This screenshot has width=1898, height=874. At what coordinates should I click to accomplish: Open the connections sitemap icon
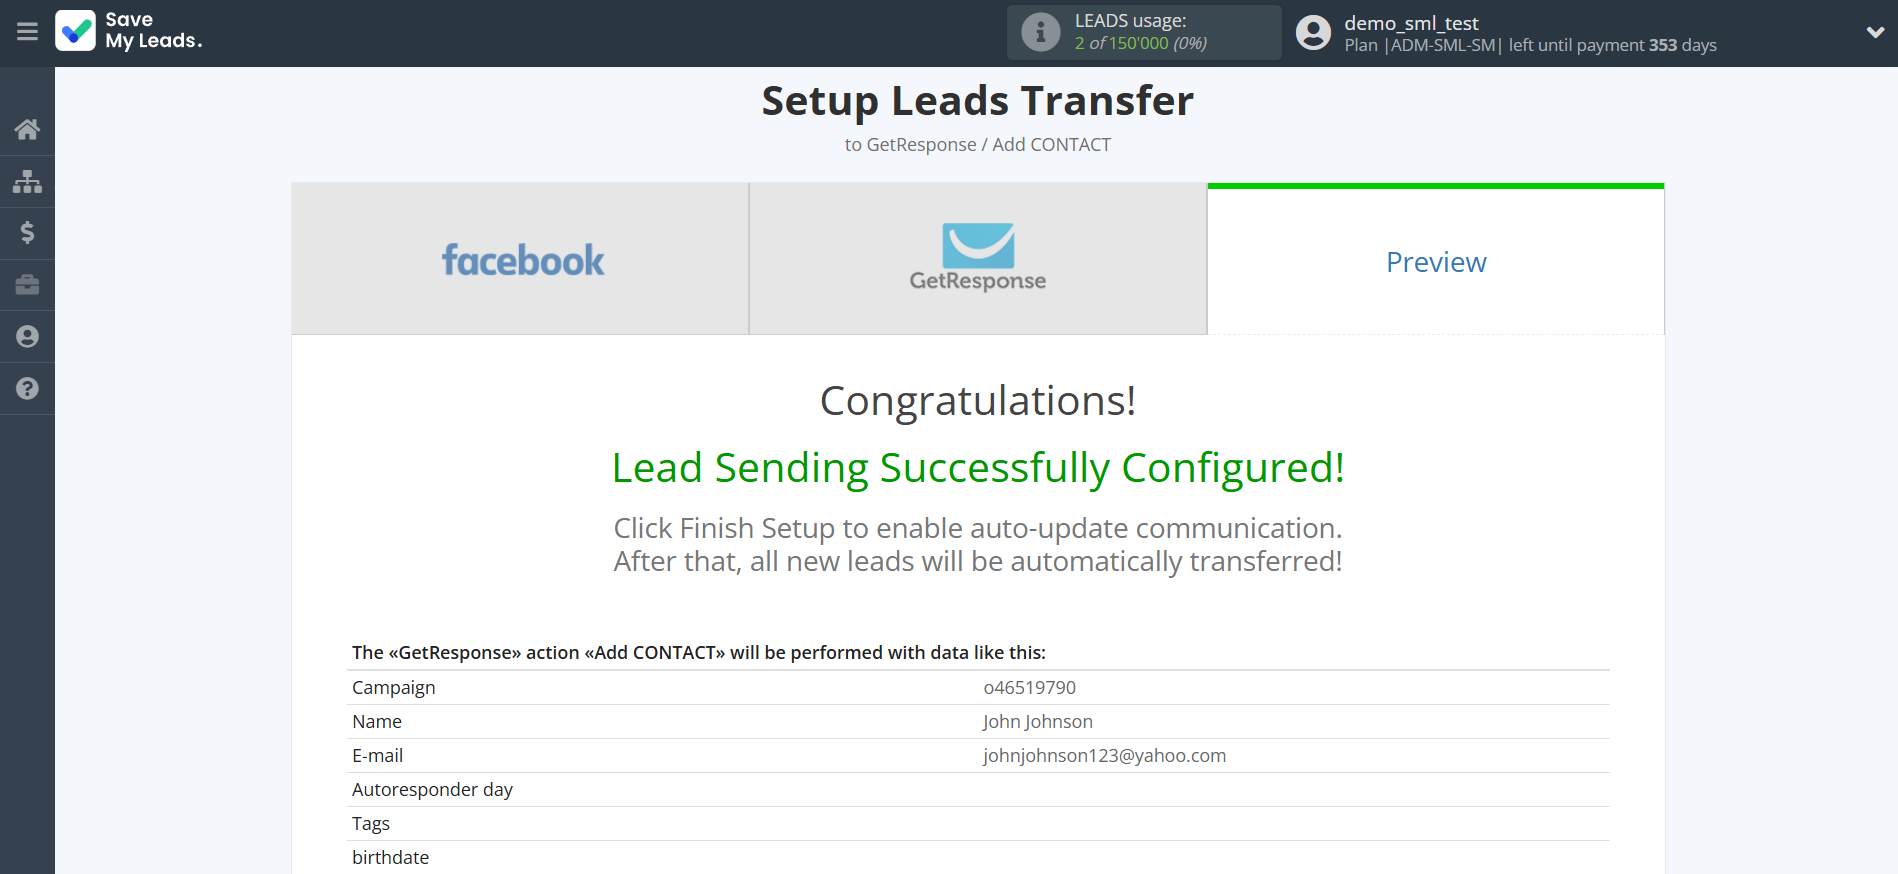pyautogui.click(x=27, y=181)
